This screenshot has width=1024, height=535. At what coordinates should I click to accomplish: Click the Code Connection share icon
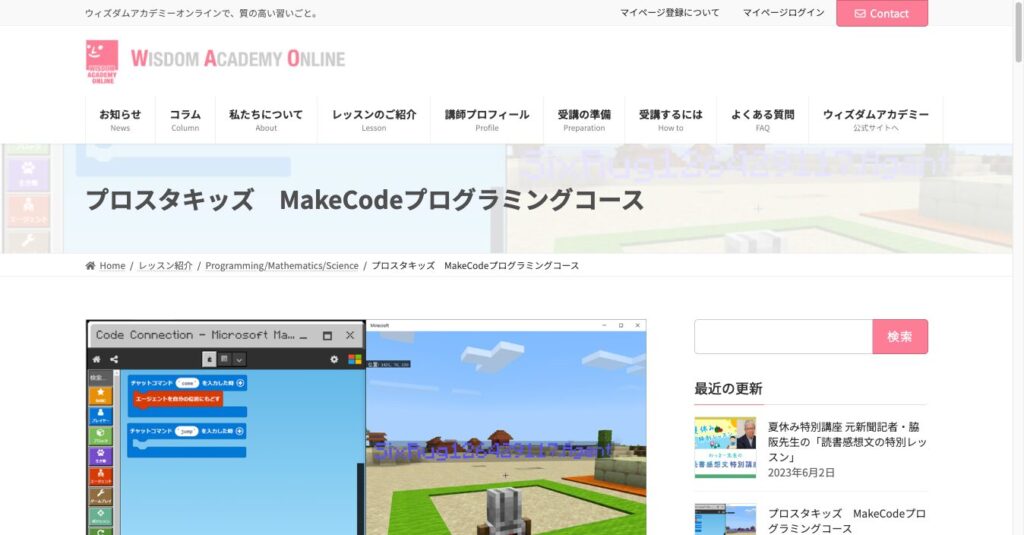tap(114, 359)
